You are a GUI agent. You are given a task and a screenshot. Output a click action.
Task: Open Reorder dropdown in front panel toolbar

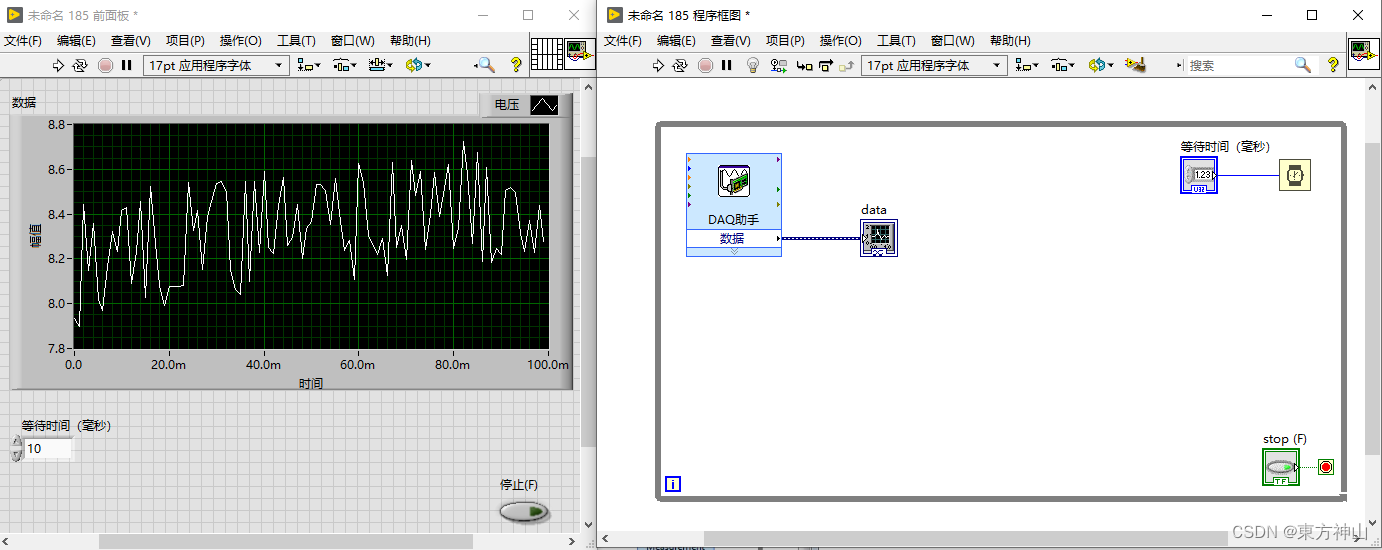(418, 65)
